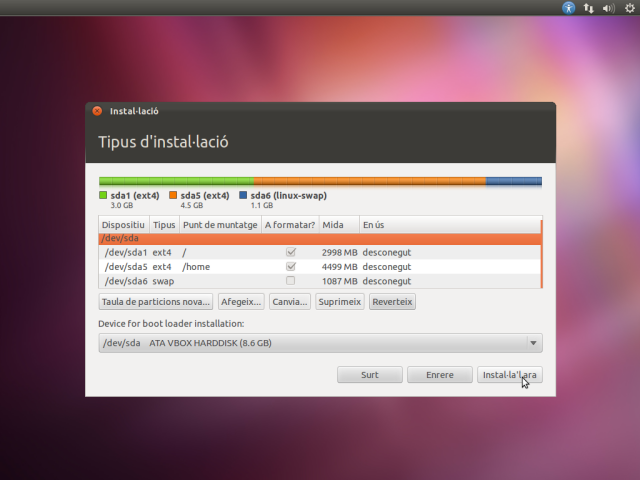Select the green sda1 partition bar segment
Image resolution: width=640 pixels, height=480 pixels.
[x=176, y=181]
